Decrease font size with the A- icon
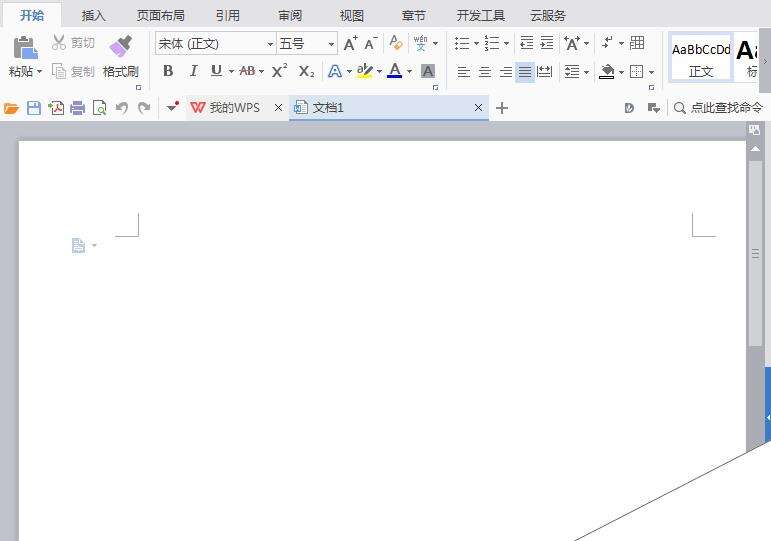The width and height of the screenshot is (771, 541). pos(371,43)
